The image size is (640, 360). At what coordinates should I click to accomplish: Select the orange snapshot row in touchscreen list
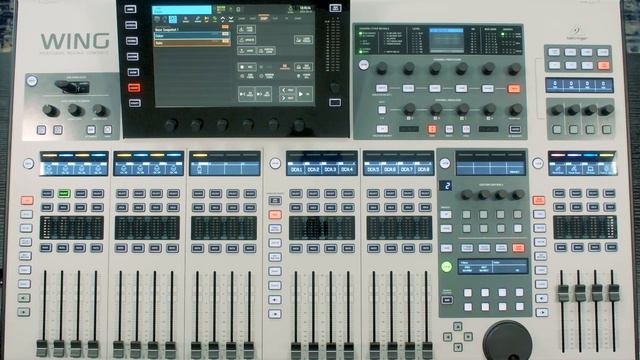[191, 42]
